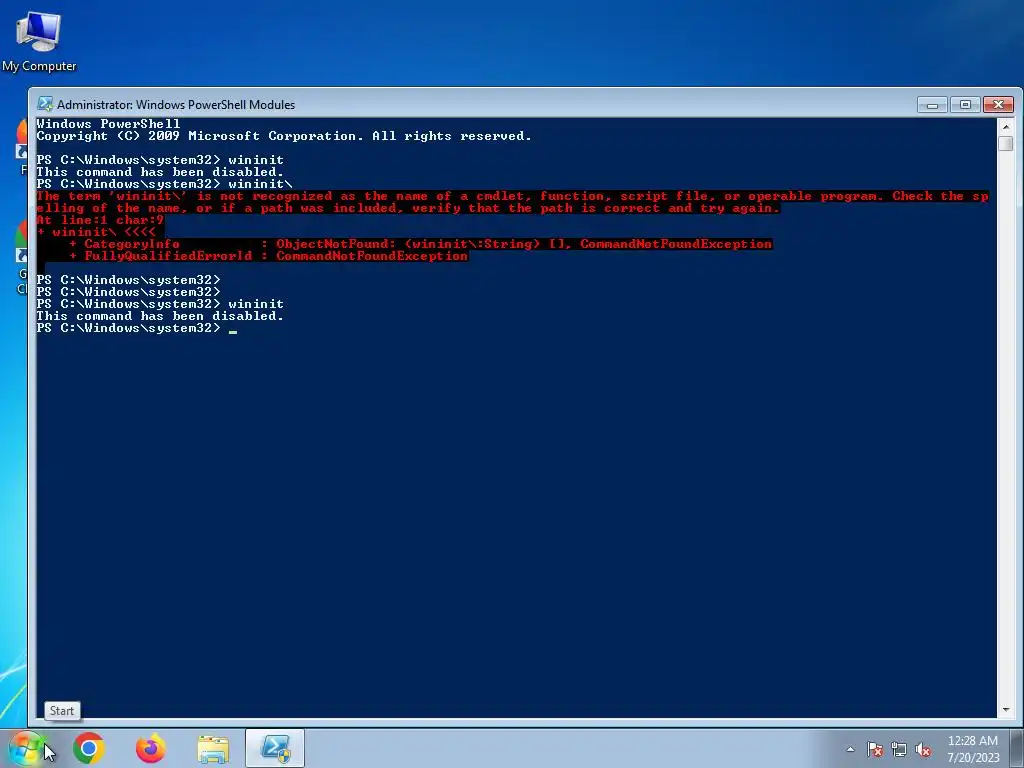This screenshot has width=1024, height=768.
Task: Click the PowerShell window title bar
Action: [x=483, y=104]
